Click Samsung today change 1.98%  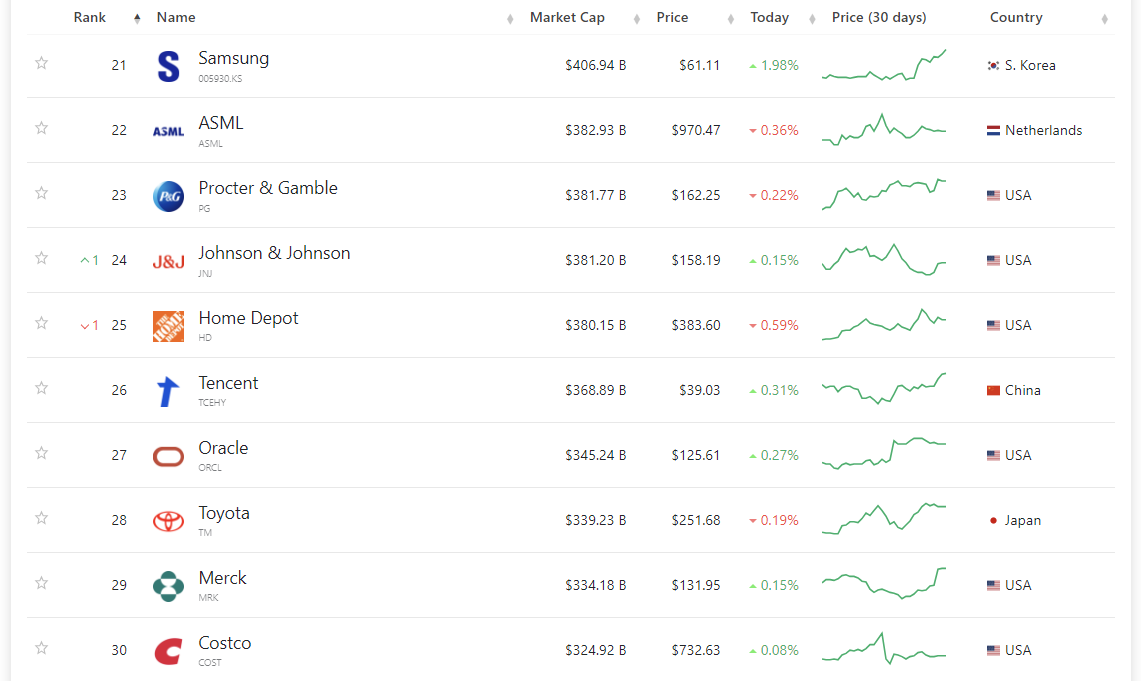point(774,65)
